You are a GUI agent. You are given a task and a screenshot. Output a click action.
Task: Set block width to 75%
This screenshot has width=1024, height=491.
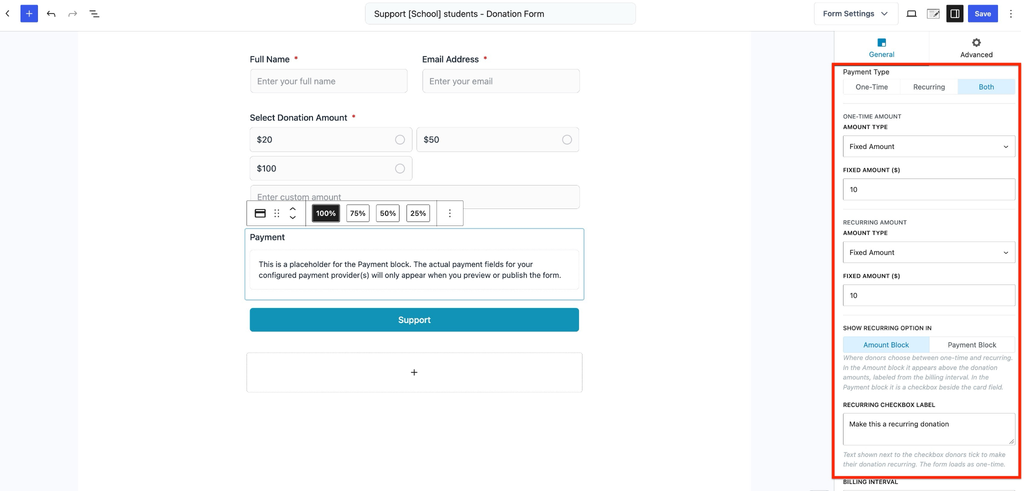[358, 214]
